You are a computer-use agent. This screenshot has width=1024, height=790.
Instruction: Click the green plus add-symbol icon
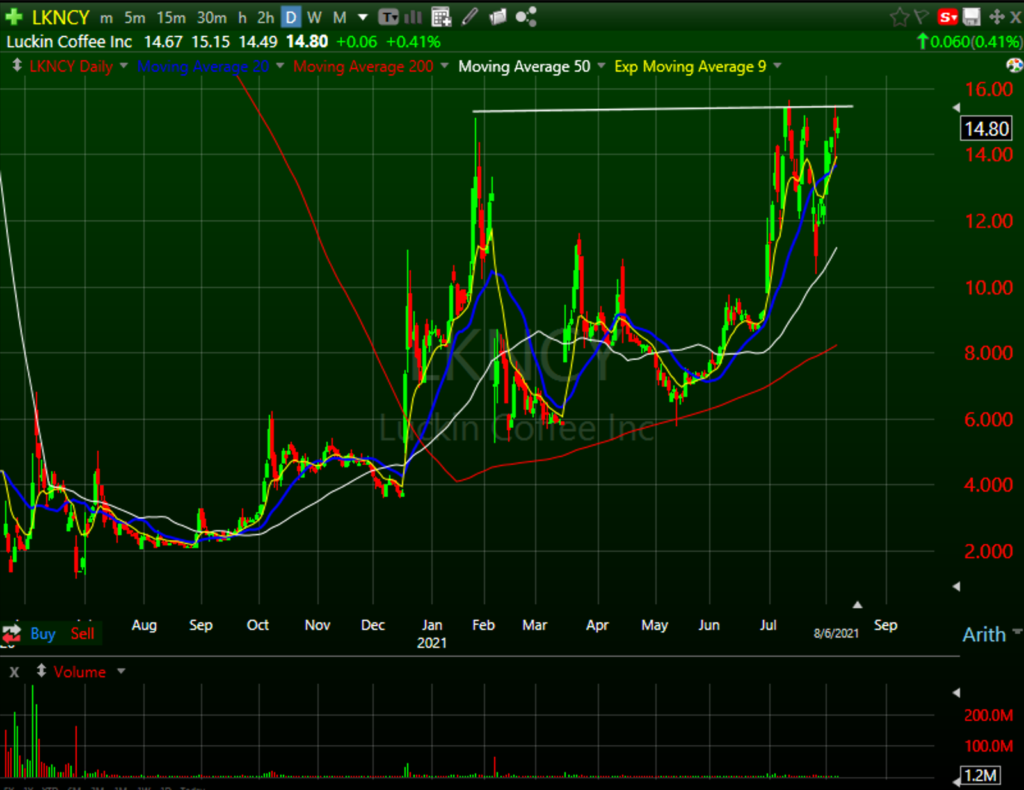14,17
